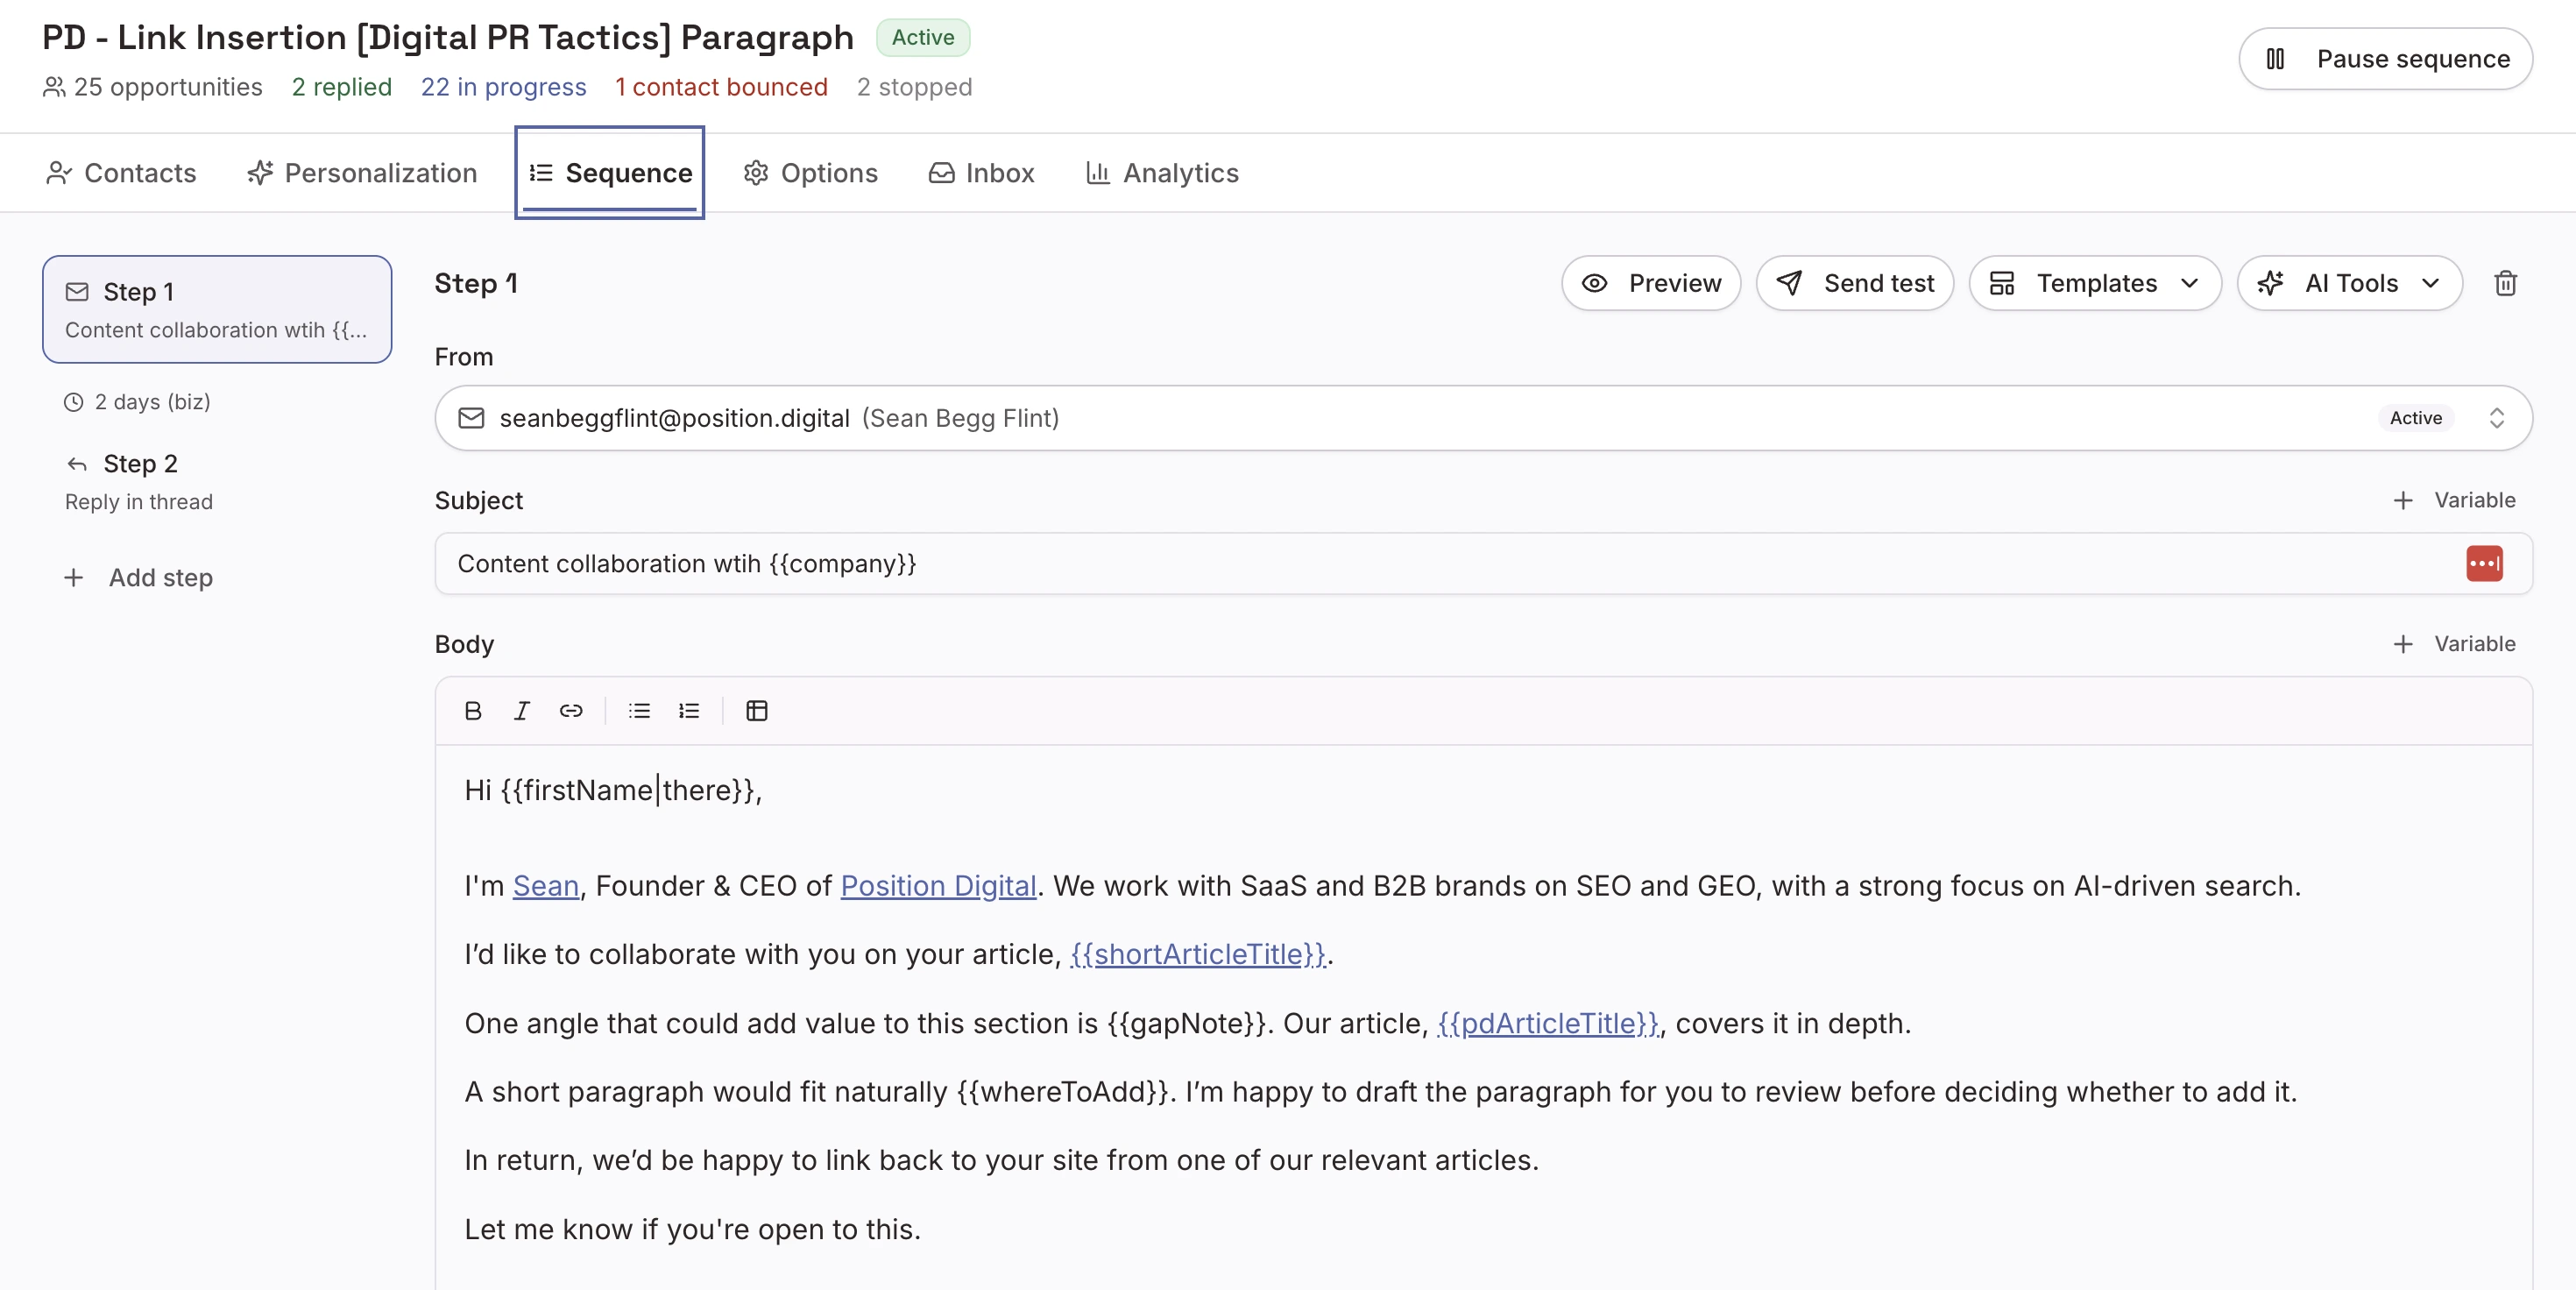Open the Position Digital link

pyautogui.click(x=938, y=886)
